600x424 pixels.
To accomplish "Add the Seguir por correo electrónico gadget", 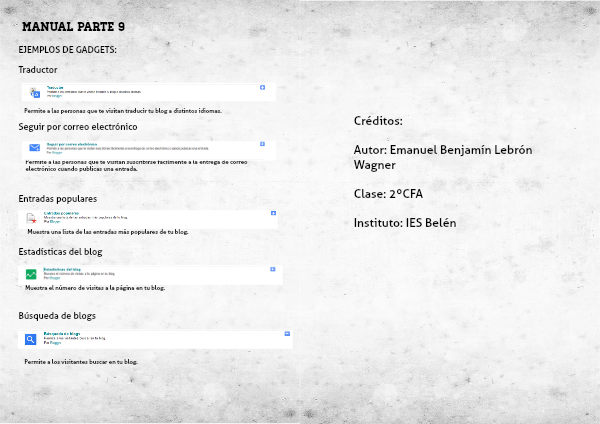I will (x=262, y=144).
